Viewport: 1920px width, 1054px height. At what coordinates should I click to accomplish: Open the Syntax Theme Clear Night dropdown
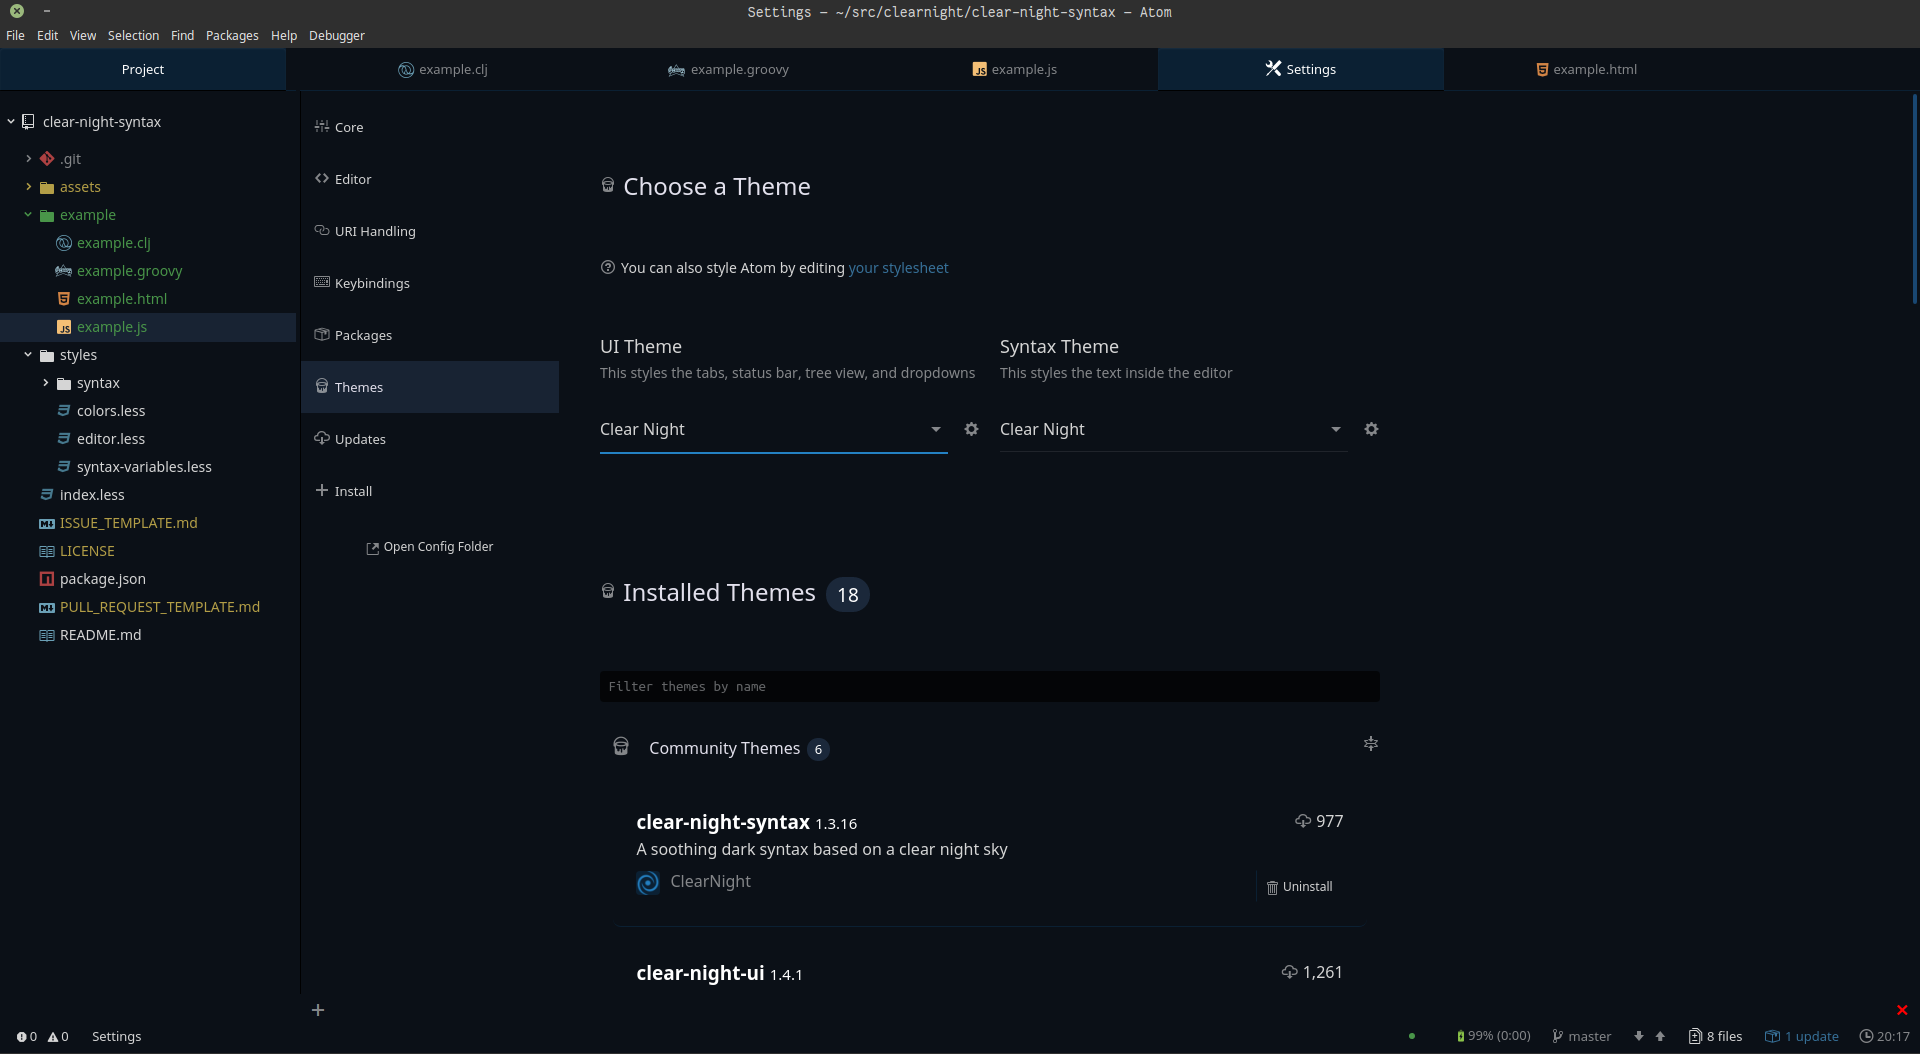tap(1173, 430)
